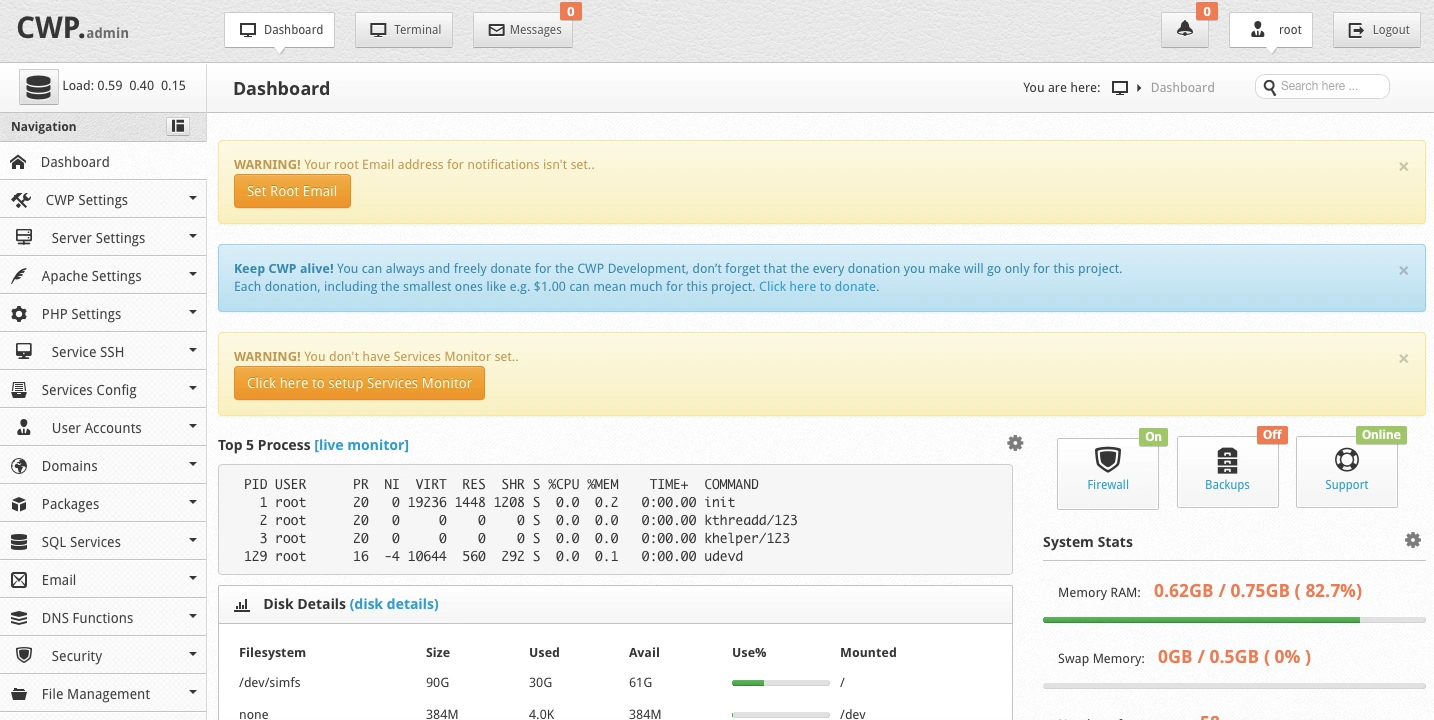1434x720 pixels.
Task: Click the Domains globe icon
Action: 19,466
